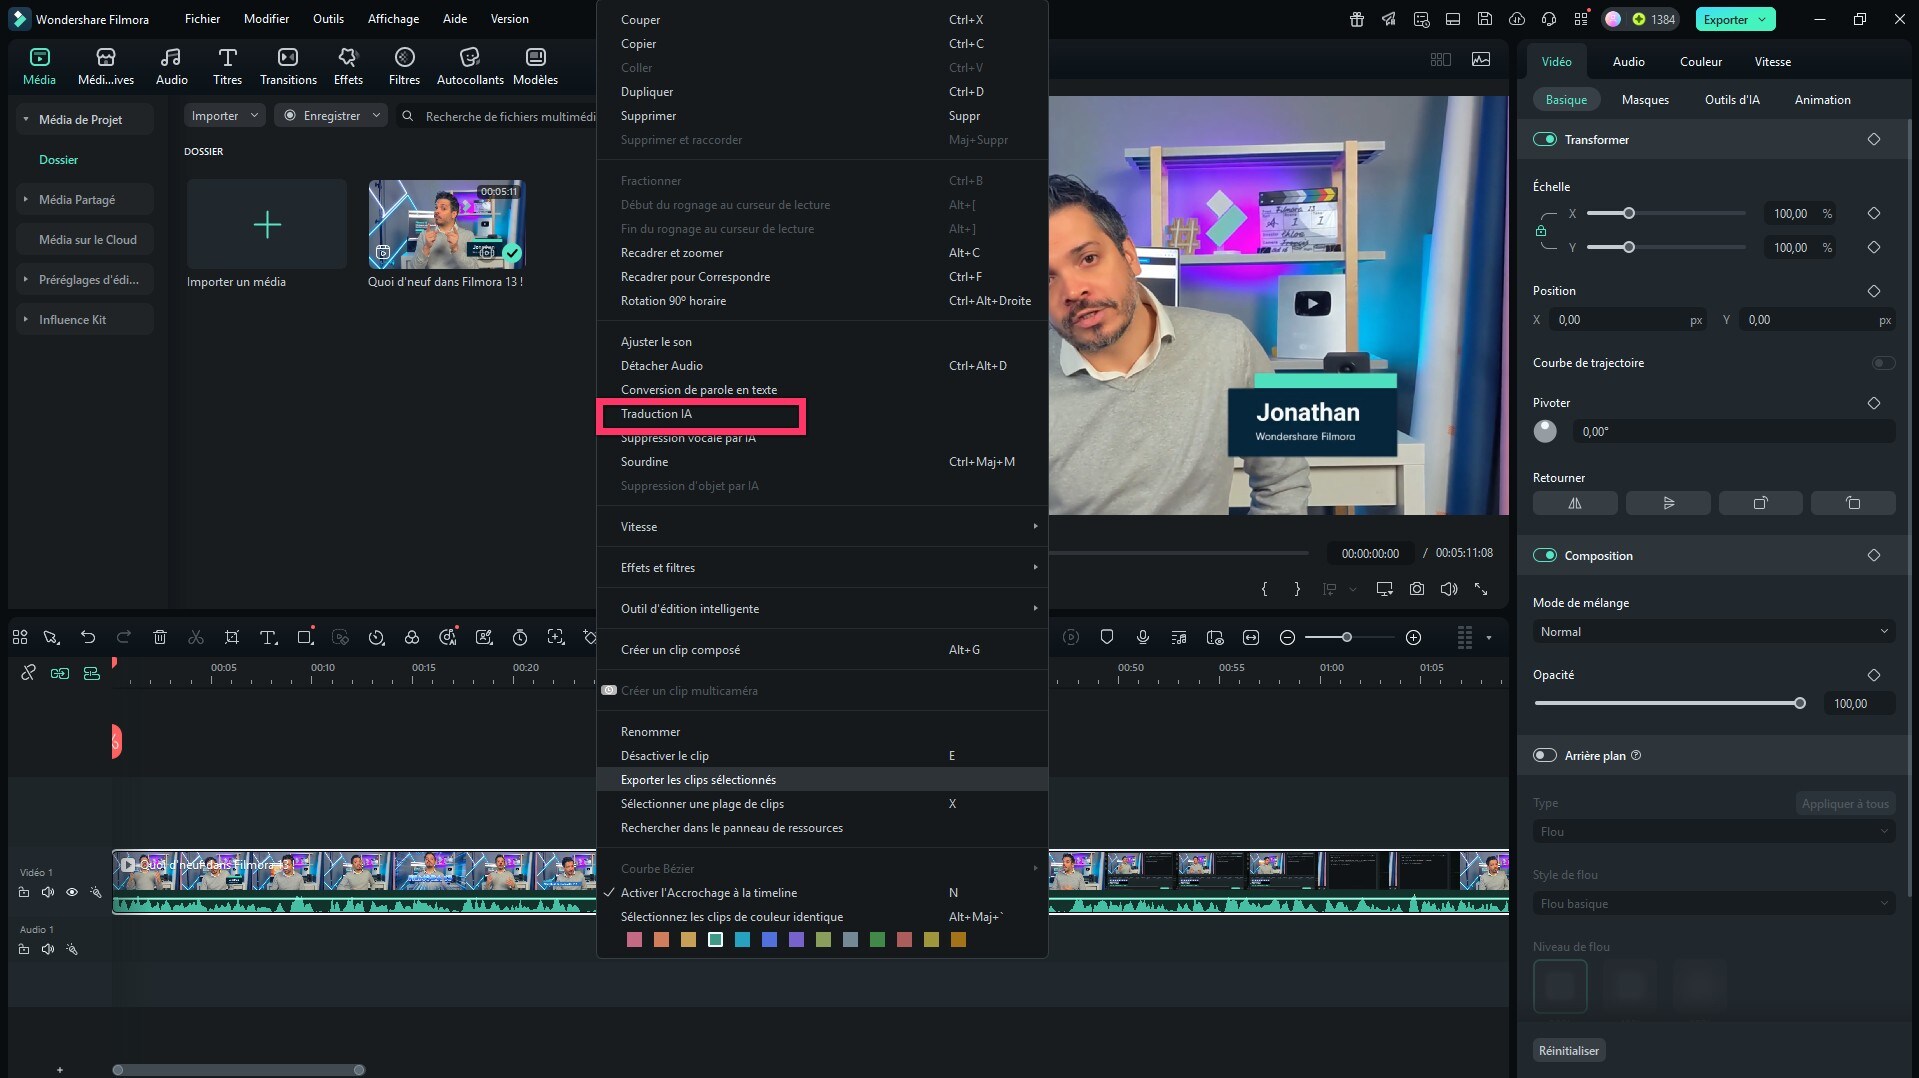The width and height of the screenshot is (1919, 1078).
Task: Click the microphone voiceover icon
Action: coord(1143,637)
